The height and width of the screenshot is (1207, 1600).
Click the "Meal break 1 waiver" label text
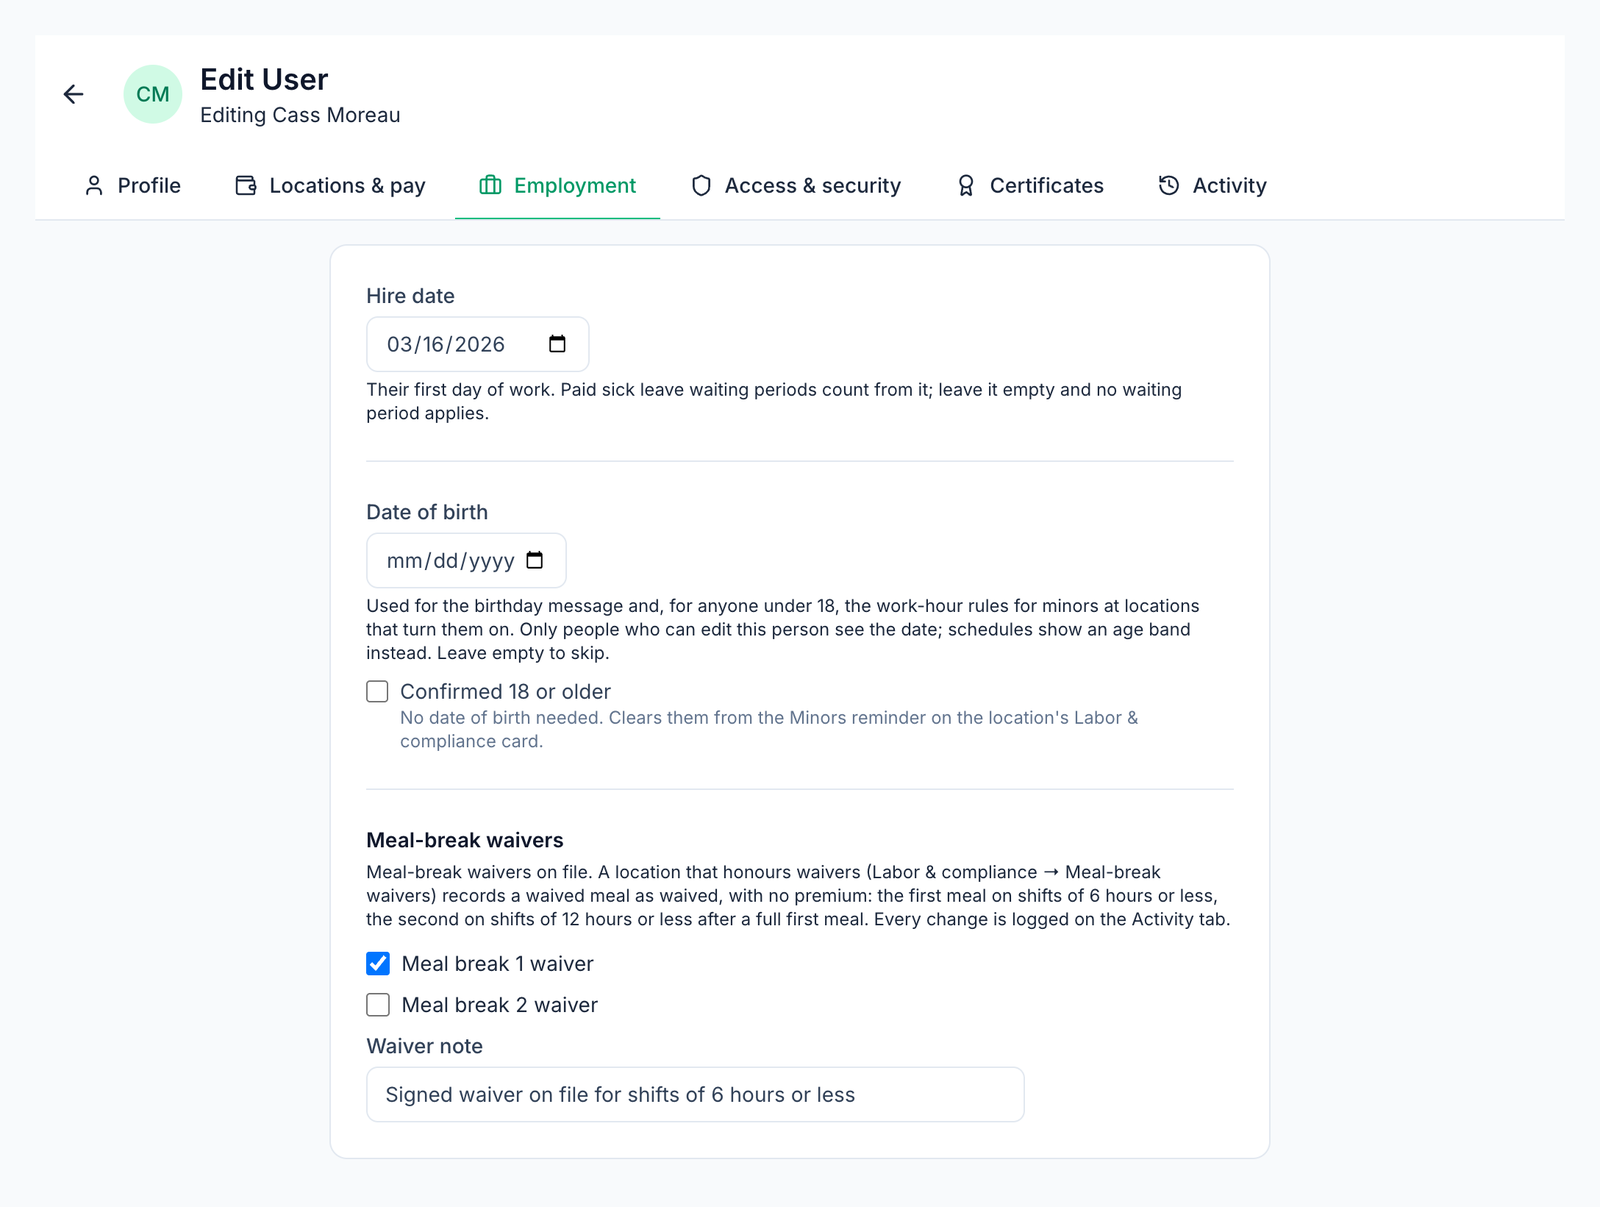(x=497, y=963)
